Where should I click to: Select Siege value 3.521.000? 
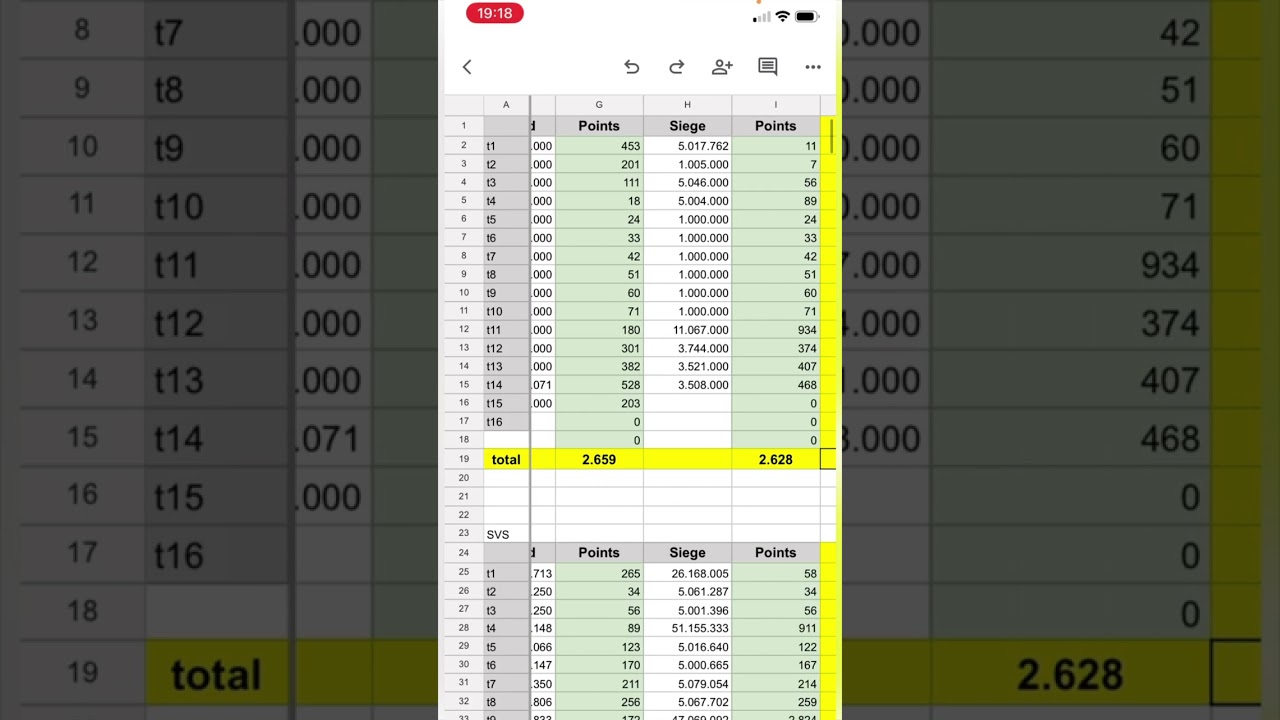point(687,366)
